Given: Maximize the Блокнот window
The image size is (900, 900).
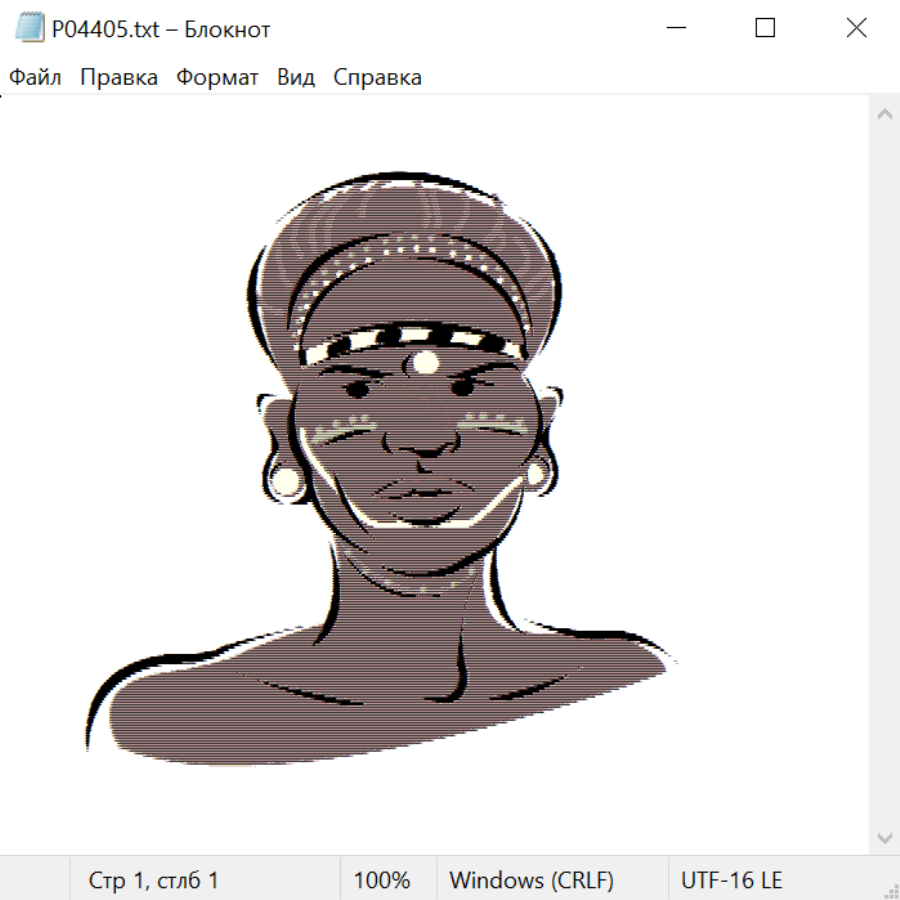Looking at the screenshot, I should click(765, 29).
